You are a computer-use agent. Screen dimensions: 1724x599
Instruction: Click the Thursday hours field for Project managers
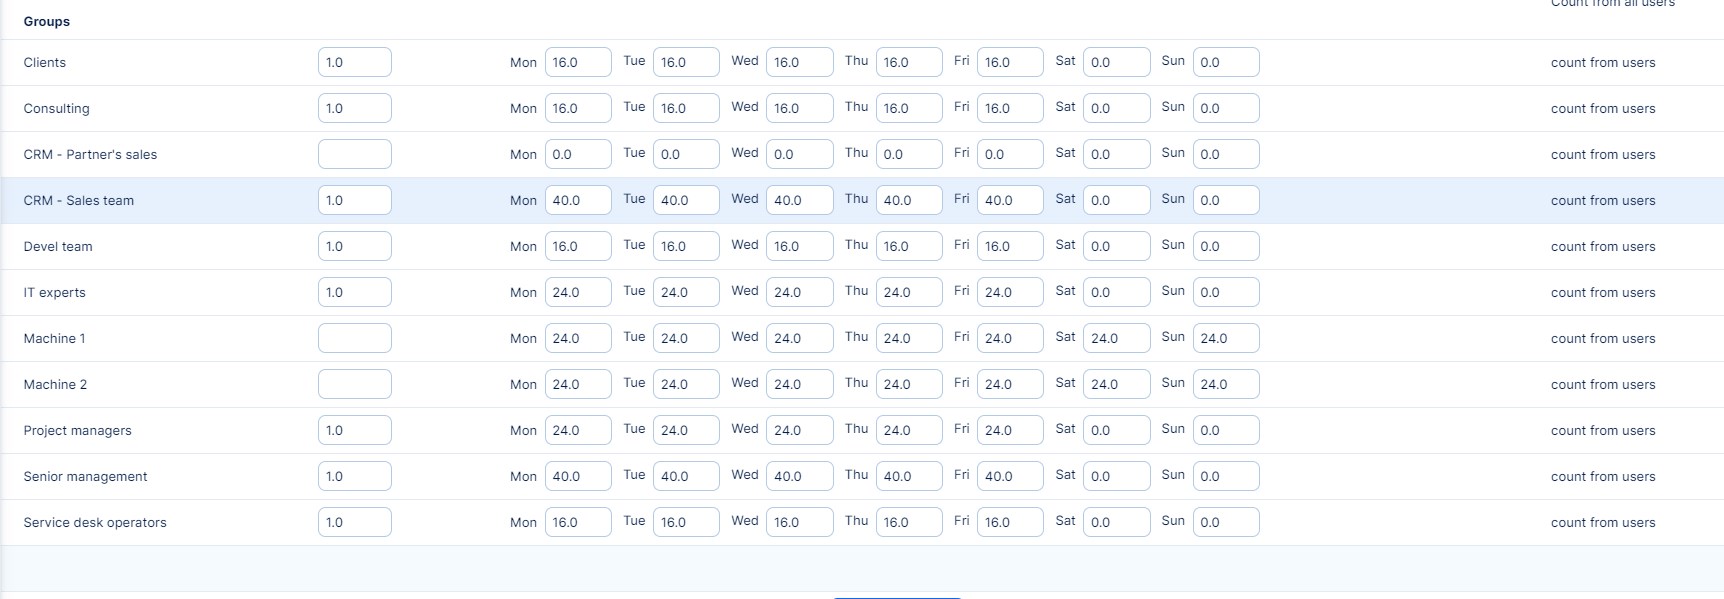908,430
